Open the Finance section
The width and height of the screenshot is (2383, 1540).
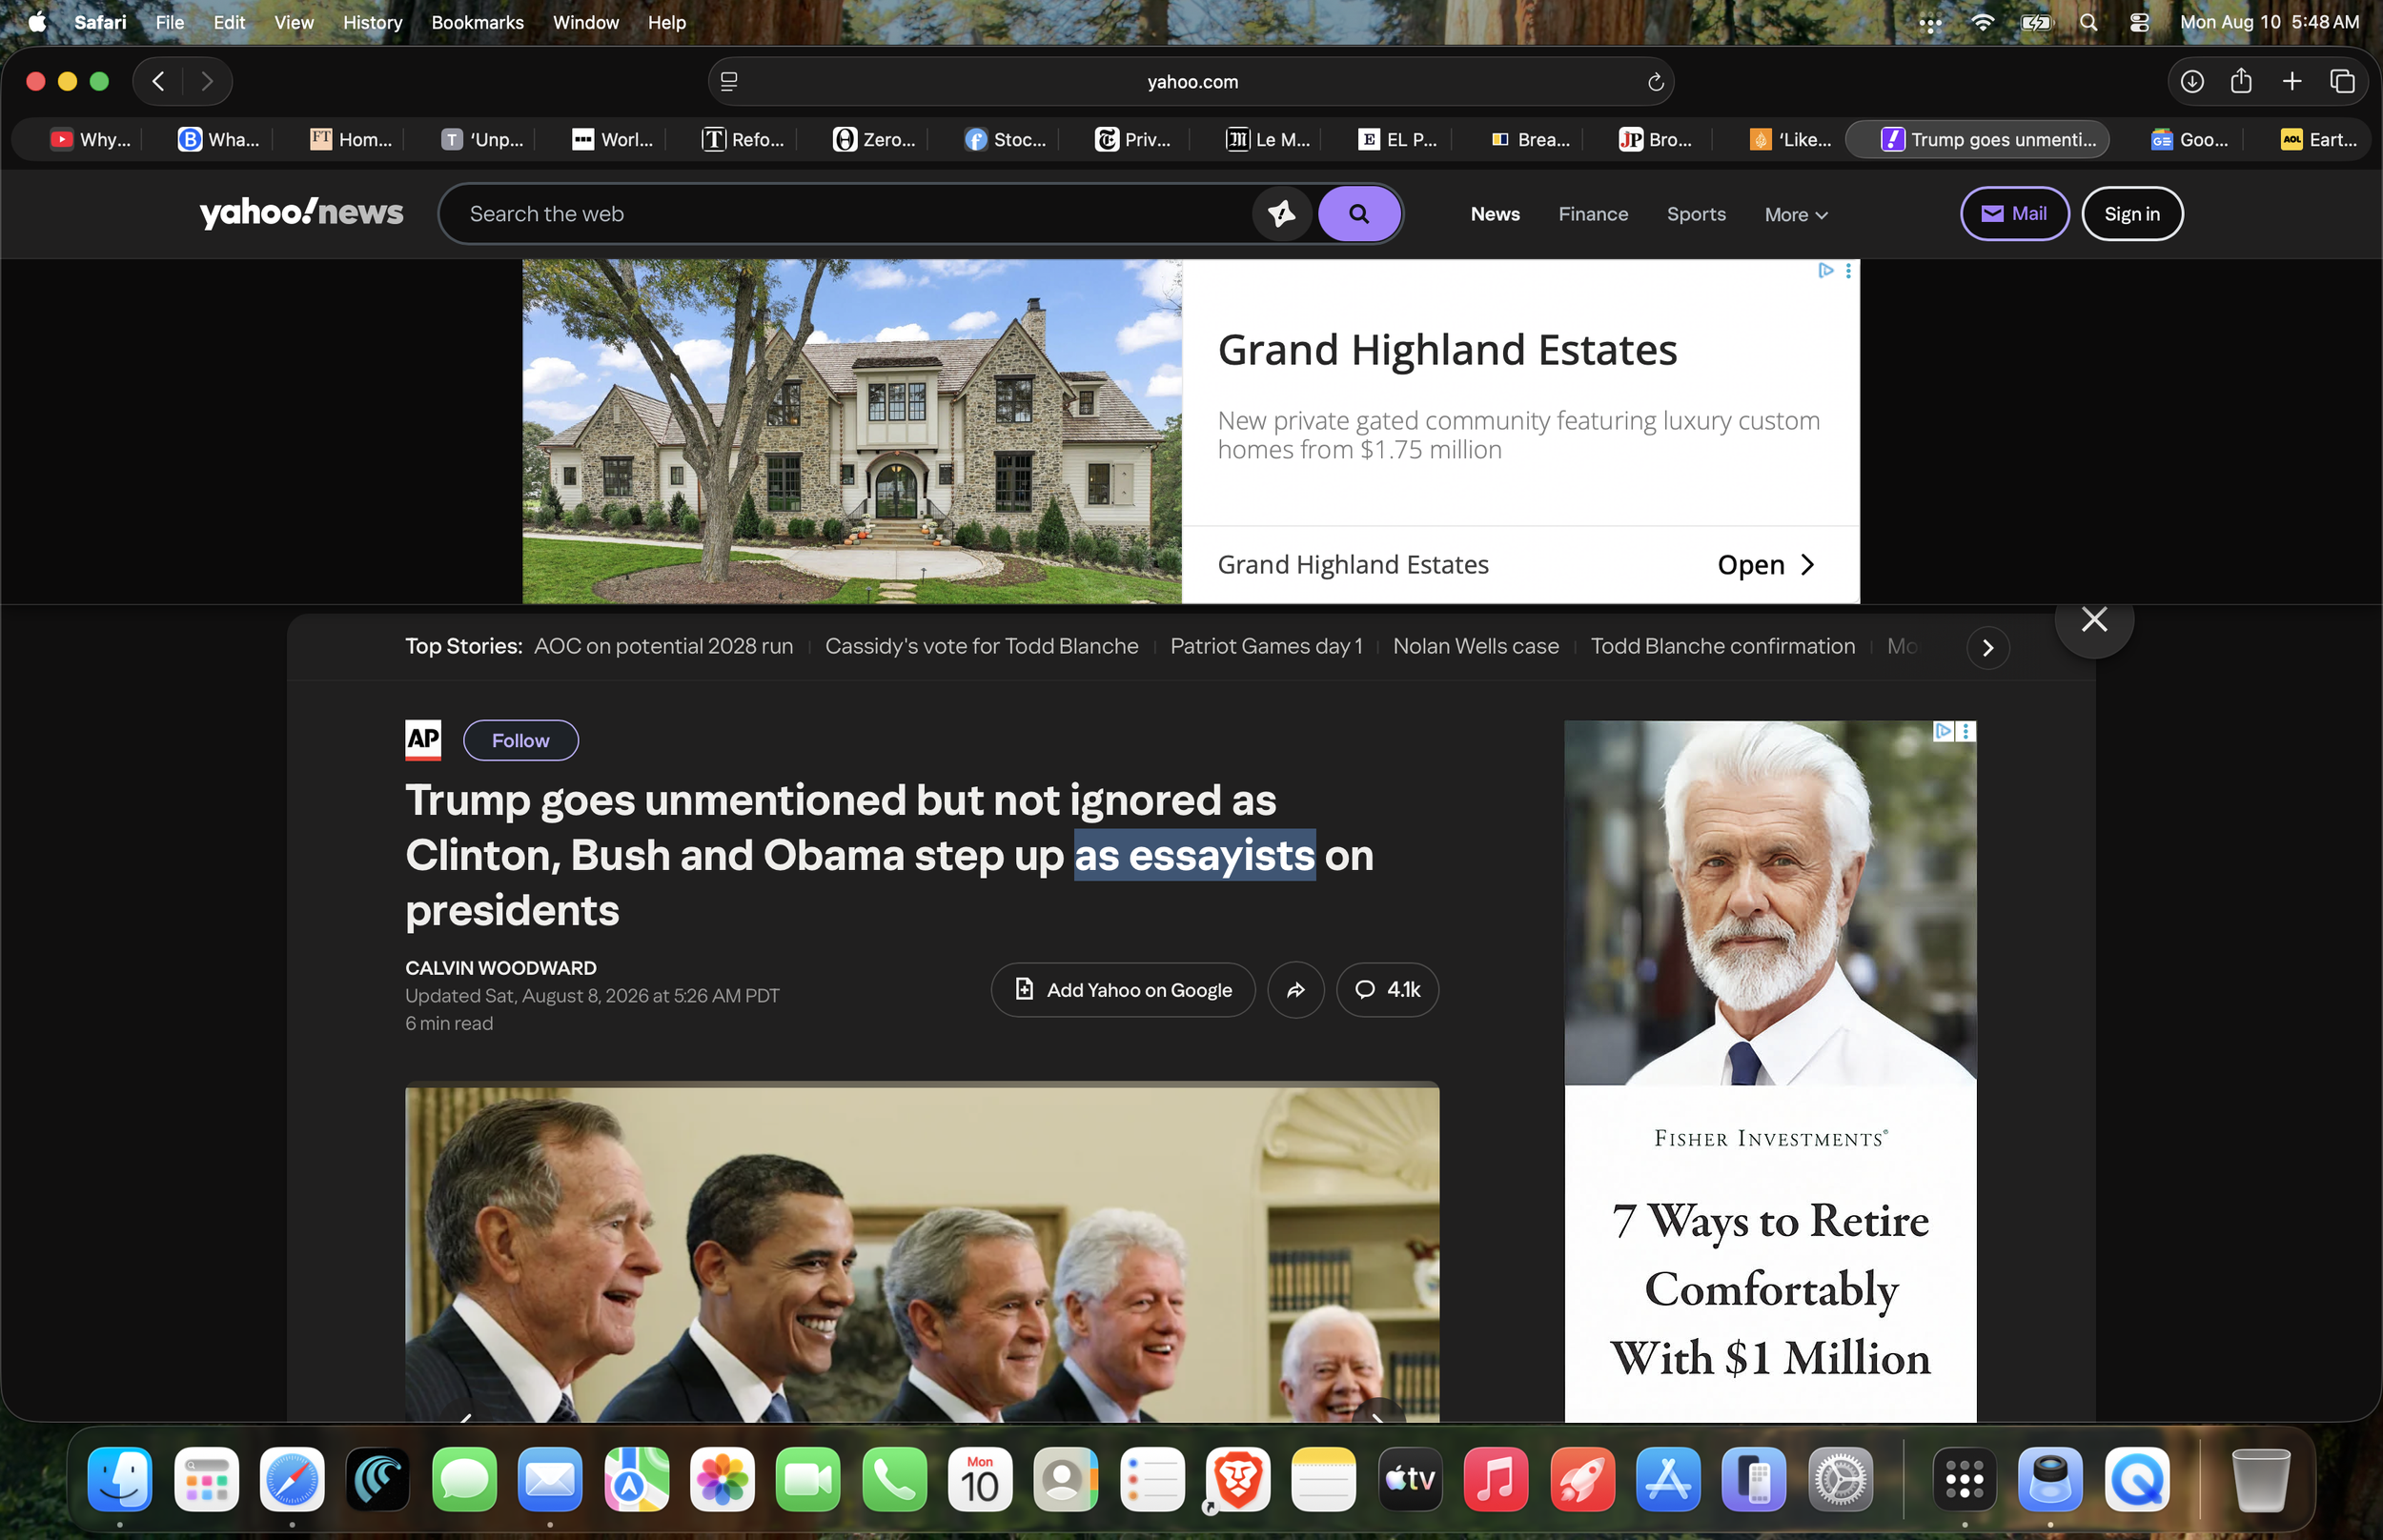click(x=1592, y=214)
